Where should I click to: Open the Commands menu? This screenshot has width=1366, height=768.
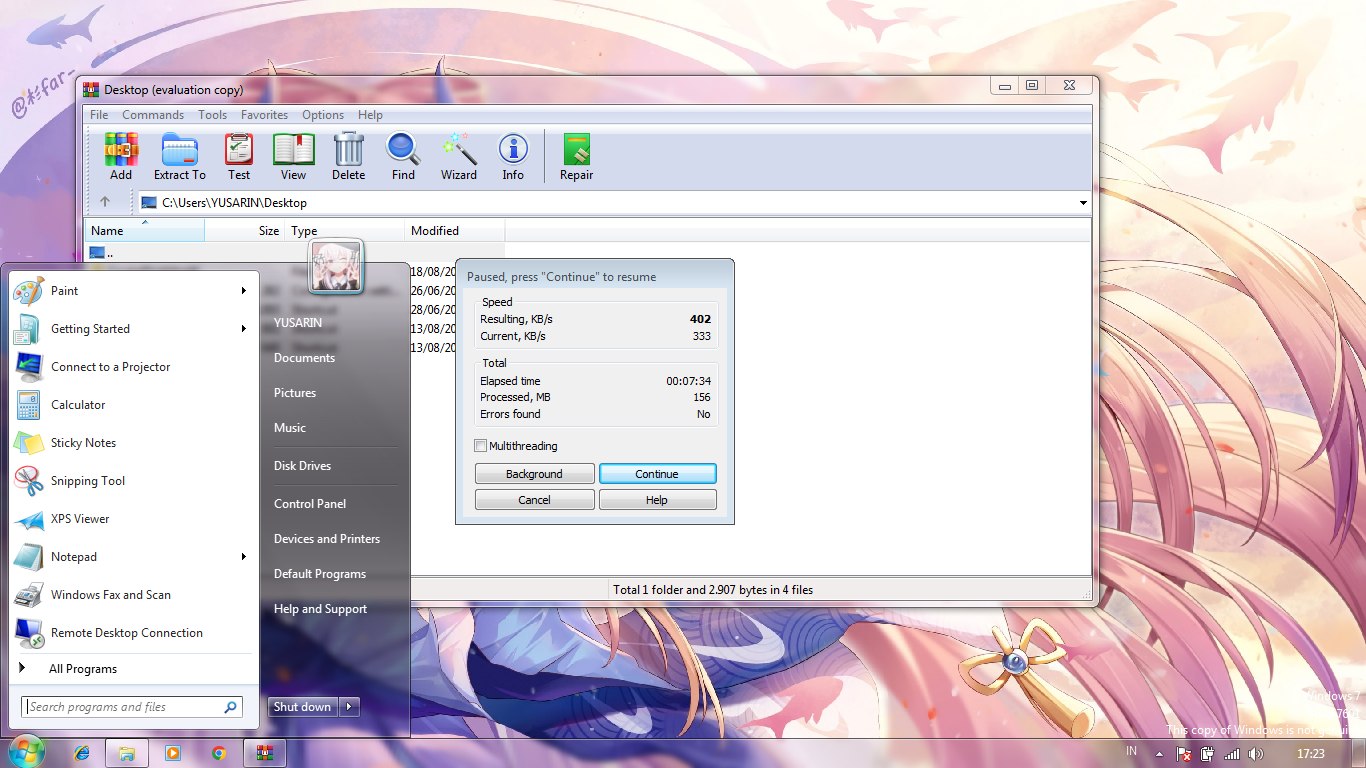click(x=153, y=115)
